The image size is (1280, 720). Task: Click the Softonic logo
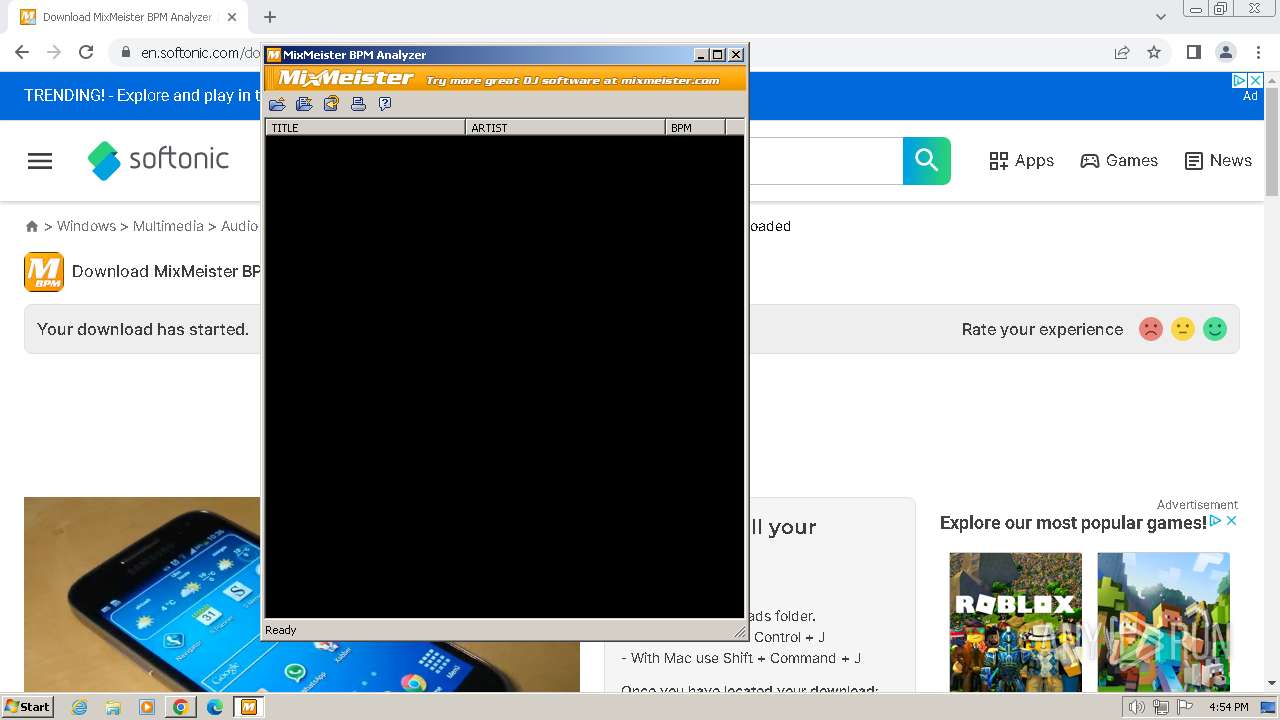158,160
